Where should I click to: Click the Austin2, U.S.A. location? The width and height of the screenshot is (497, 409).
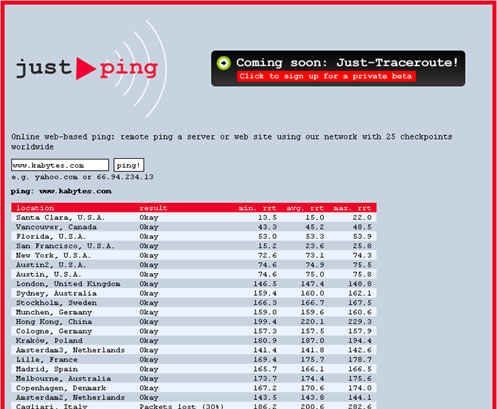(x=51, y=265)
